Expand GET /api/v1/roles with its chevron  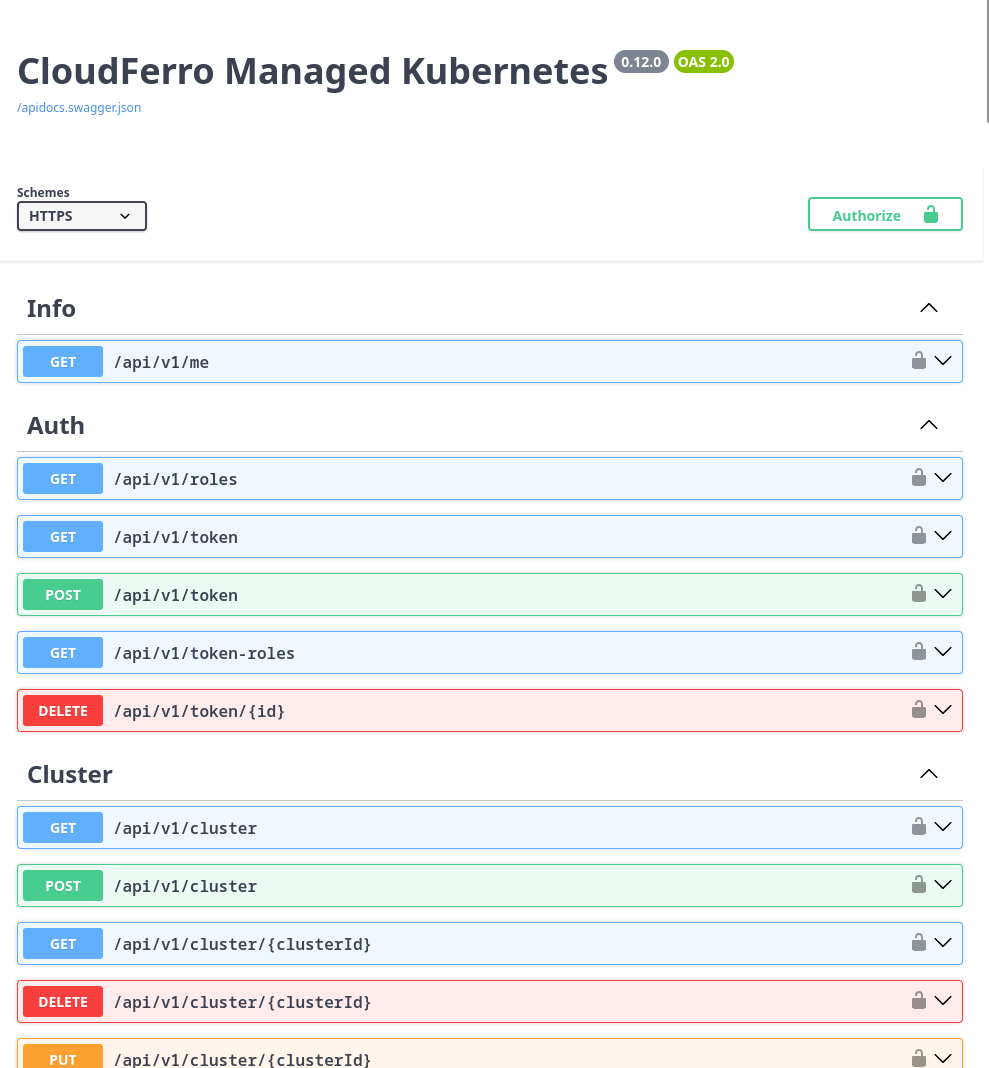pos(943,478)
